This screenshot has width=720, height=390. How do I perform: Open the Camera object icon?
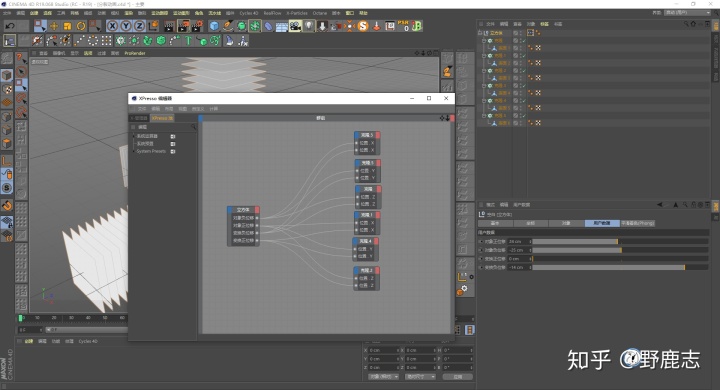pos(295,26)
